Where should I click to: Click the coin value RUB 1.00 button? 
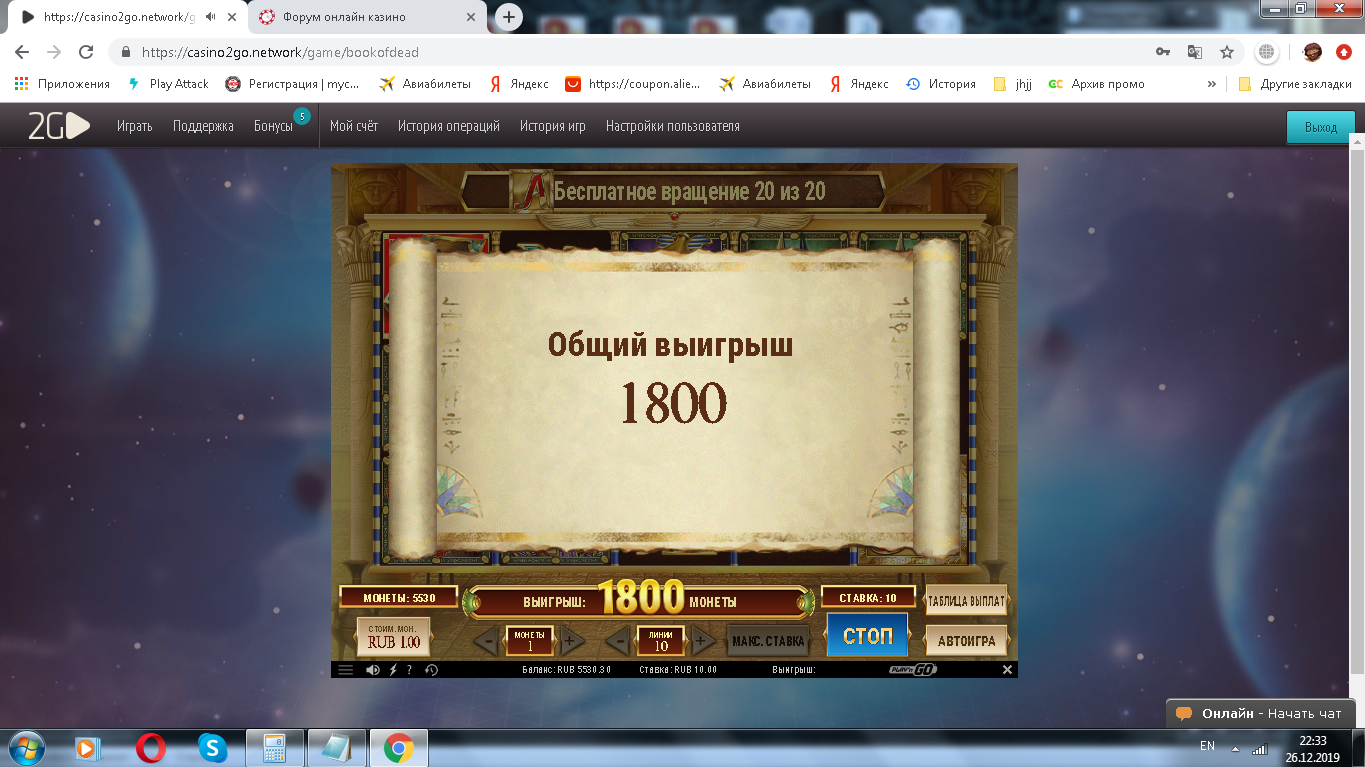(x=394, y=637)
